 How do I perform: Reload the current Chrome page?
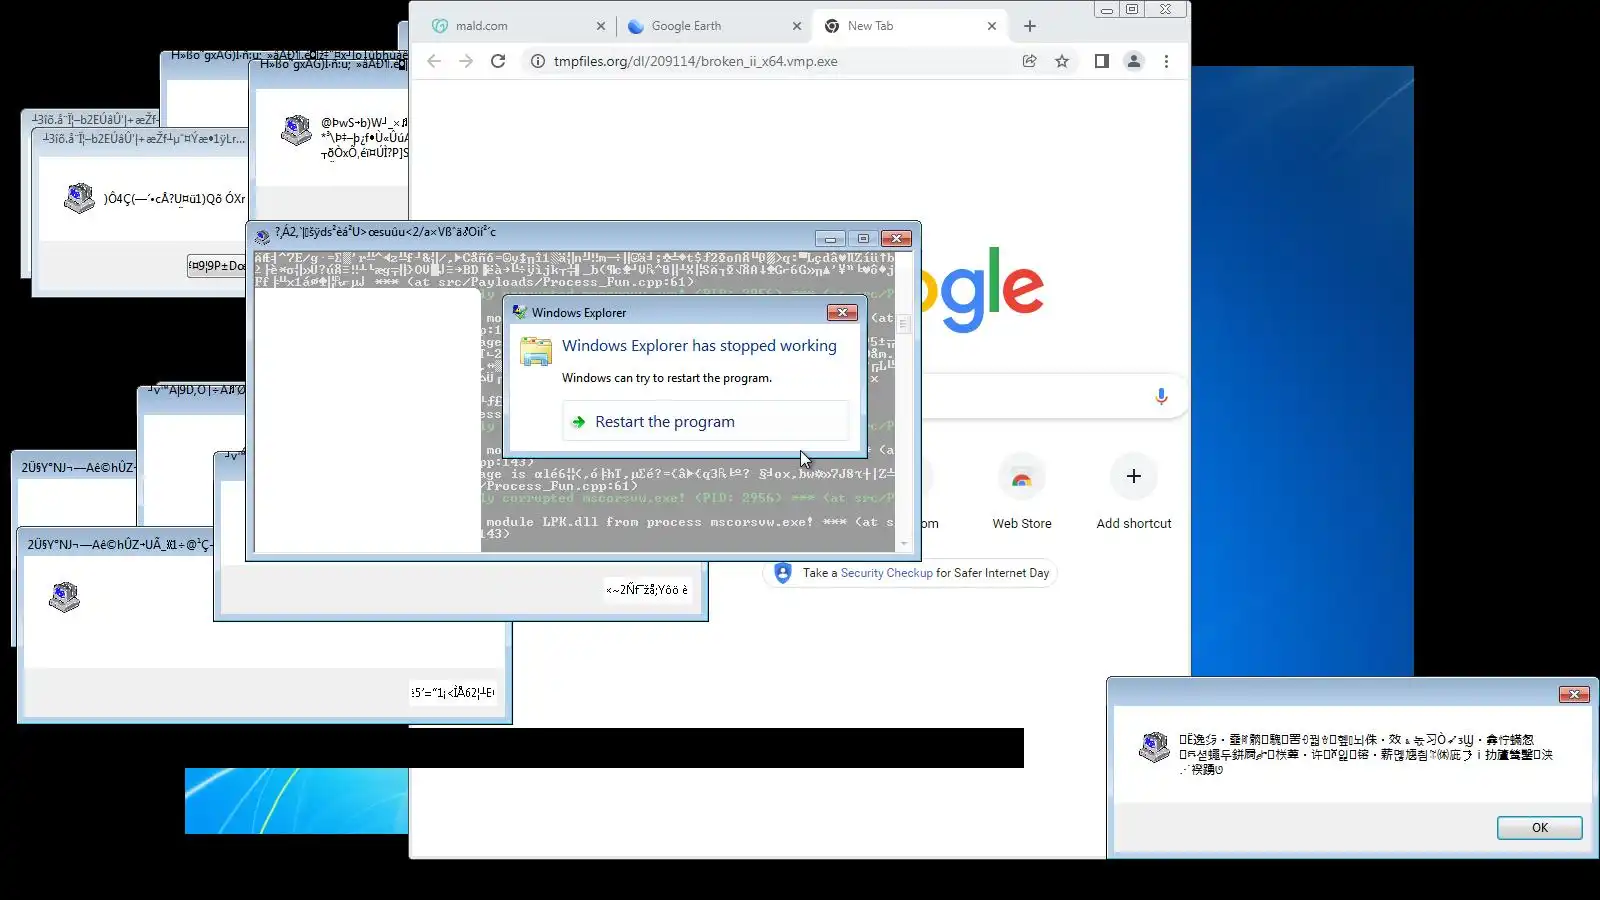[x=498, y=61]
